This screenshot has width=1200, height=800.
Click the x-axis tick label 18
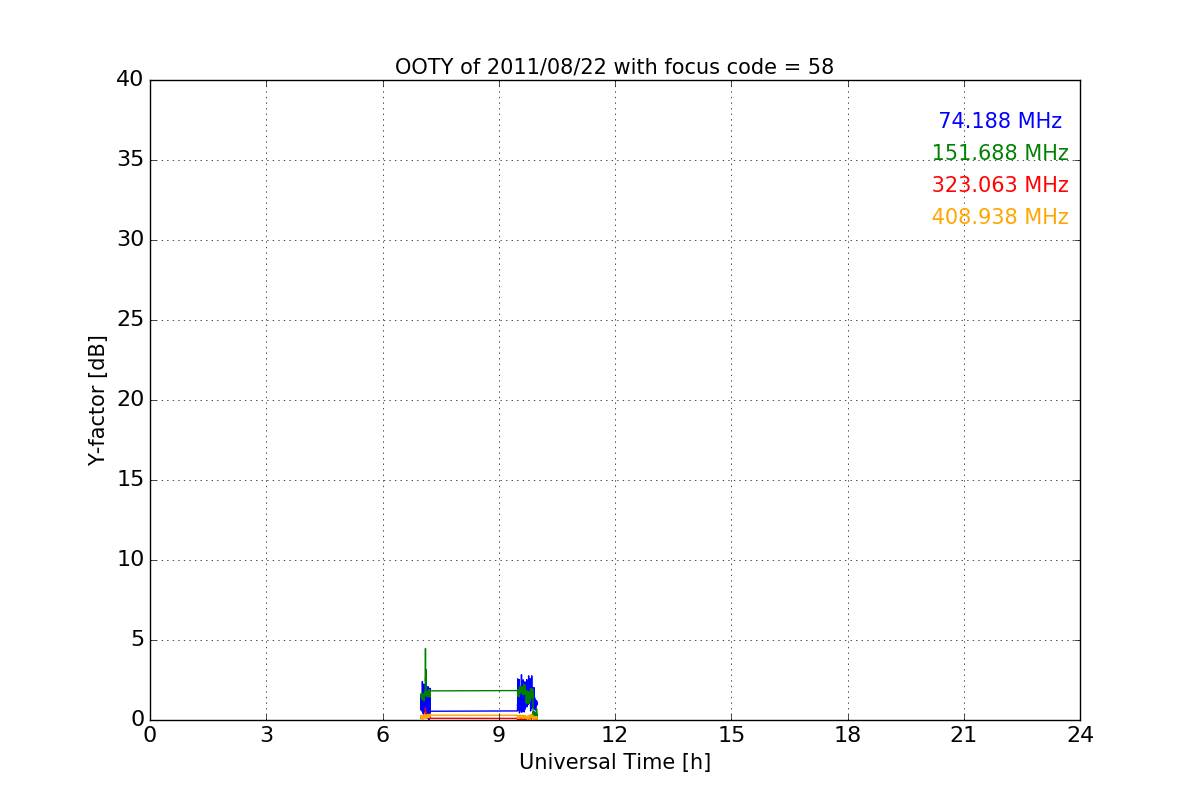pyautogui.click(x=848, y=735)
